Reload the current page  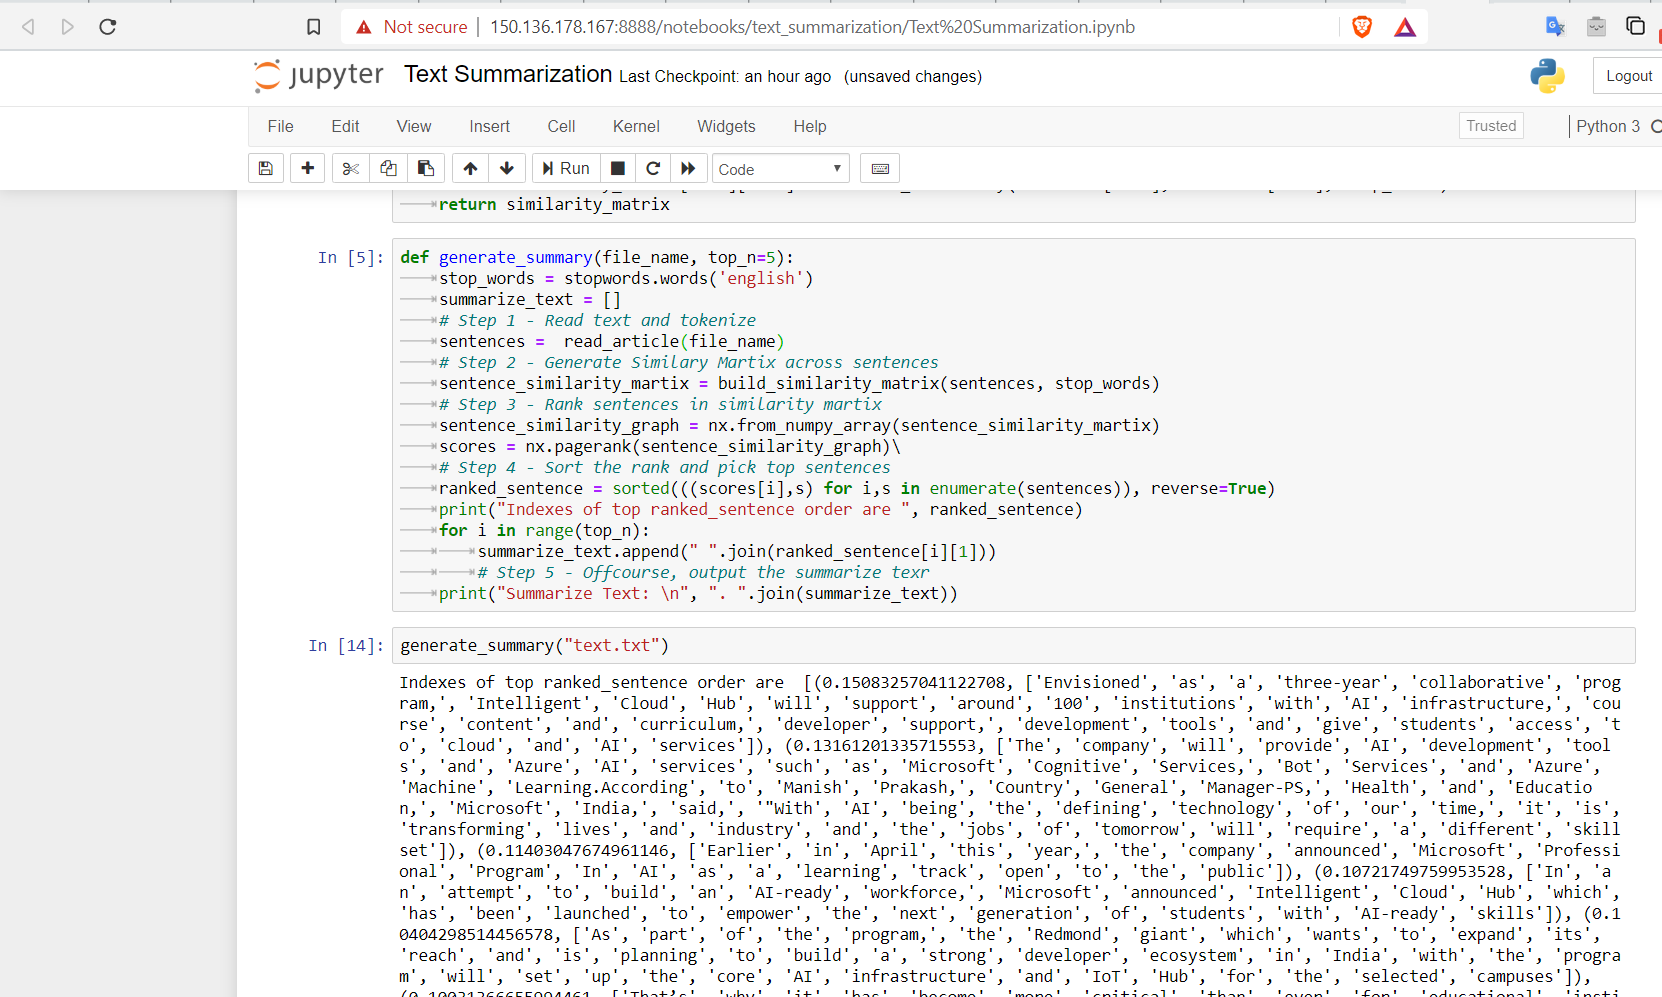[x=108, y=27]
